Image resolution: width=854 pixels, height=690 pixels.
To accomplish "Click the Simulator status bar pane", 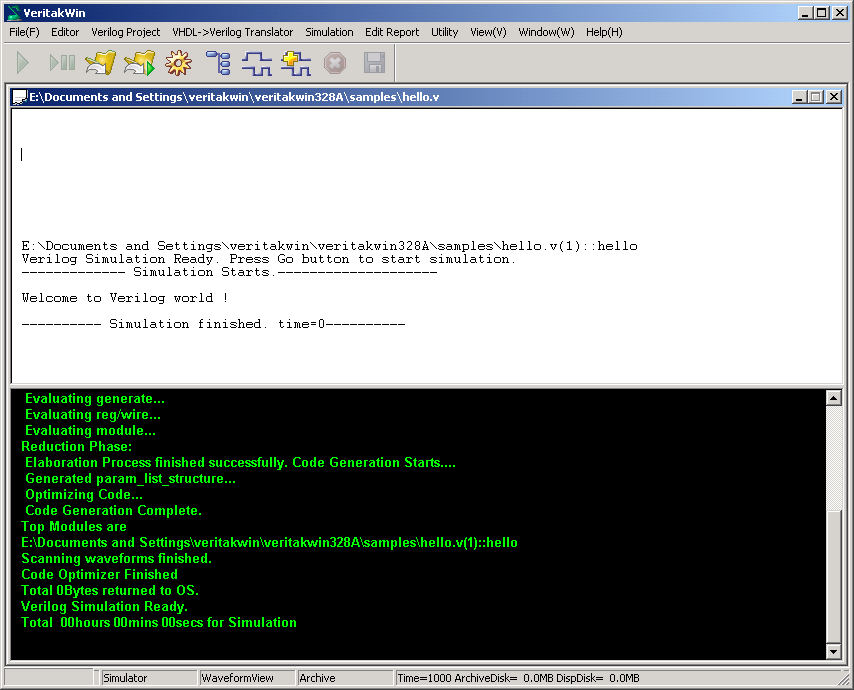I will point(149,678).
